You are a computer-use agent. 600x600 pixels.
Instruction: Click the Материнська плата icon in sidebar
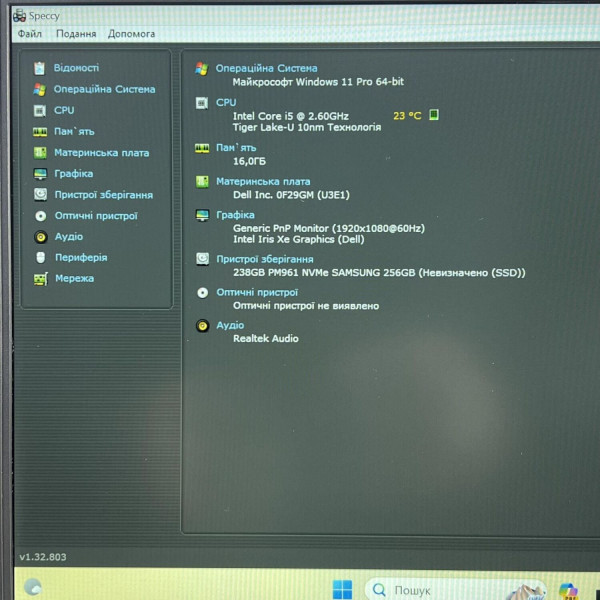pos(40,153)
